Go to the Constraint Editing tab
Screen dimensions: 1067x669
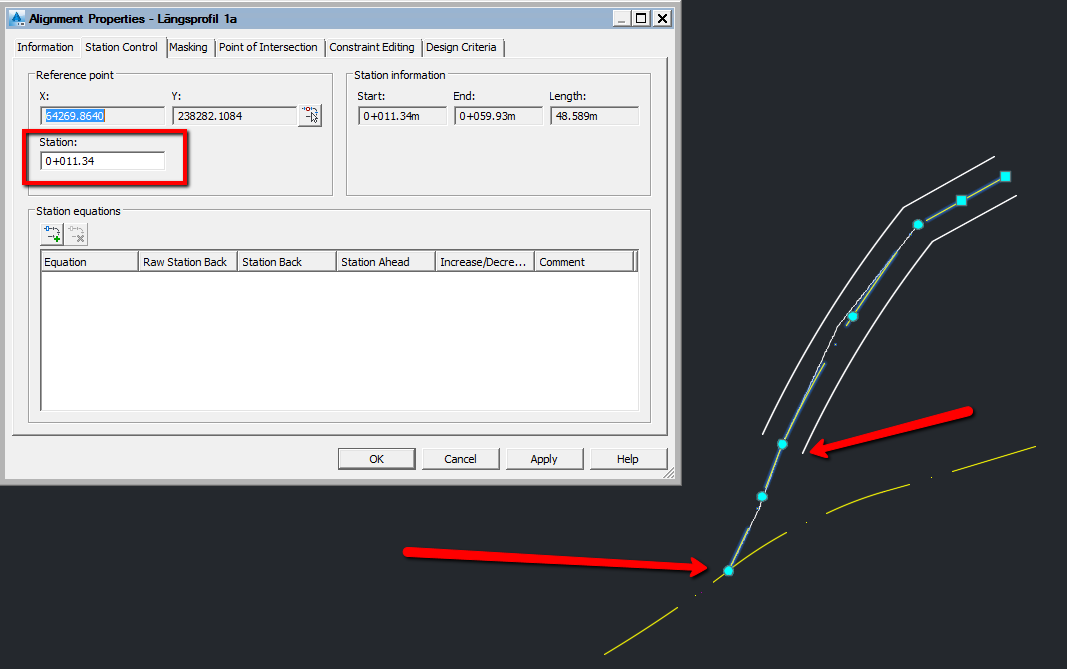[372, 48]
